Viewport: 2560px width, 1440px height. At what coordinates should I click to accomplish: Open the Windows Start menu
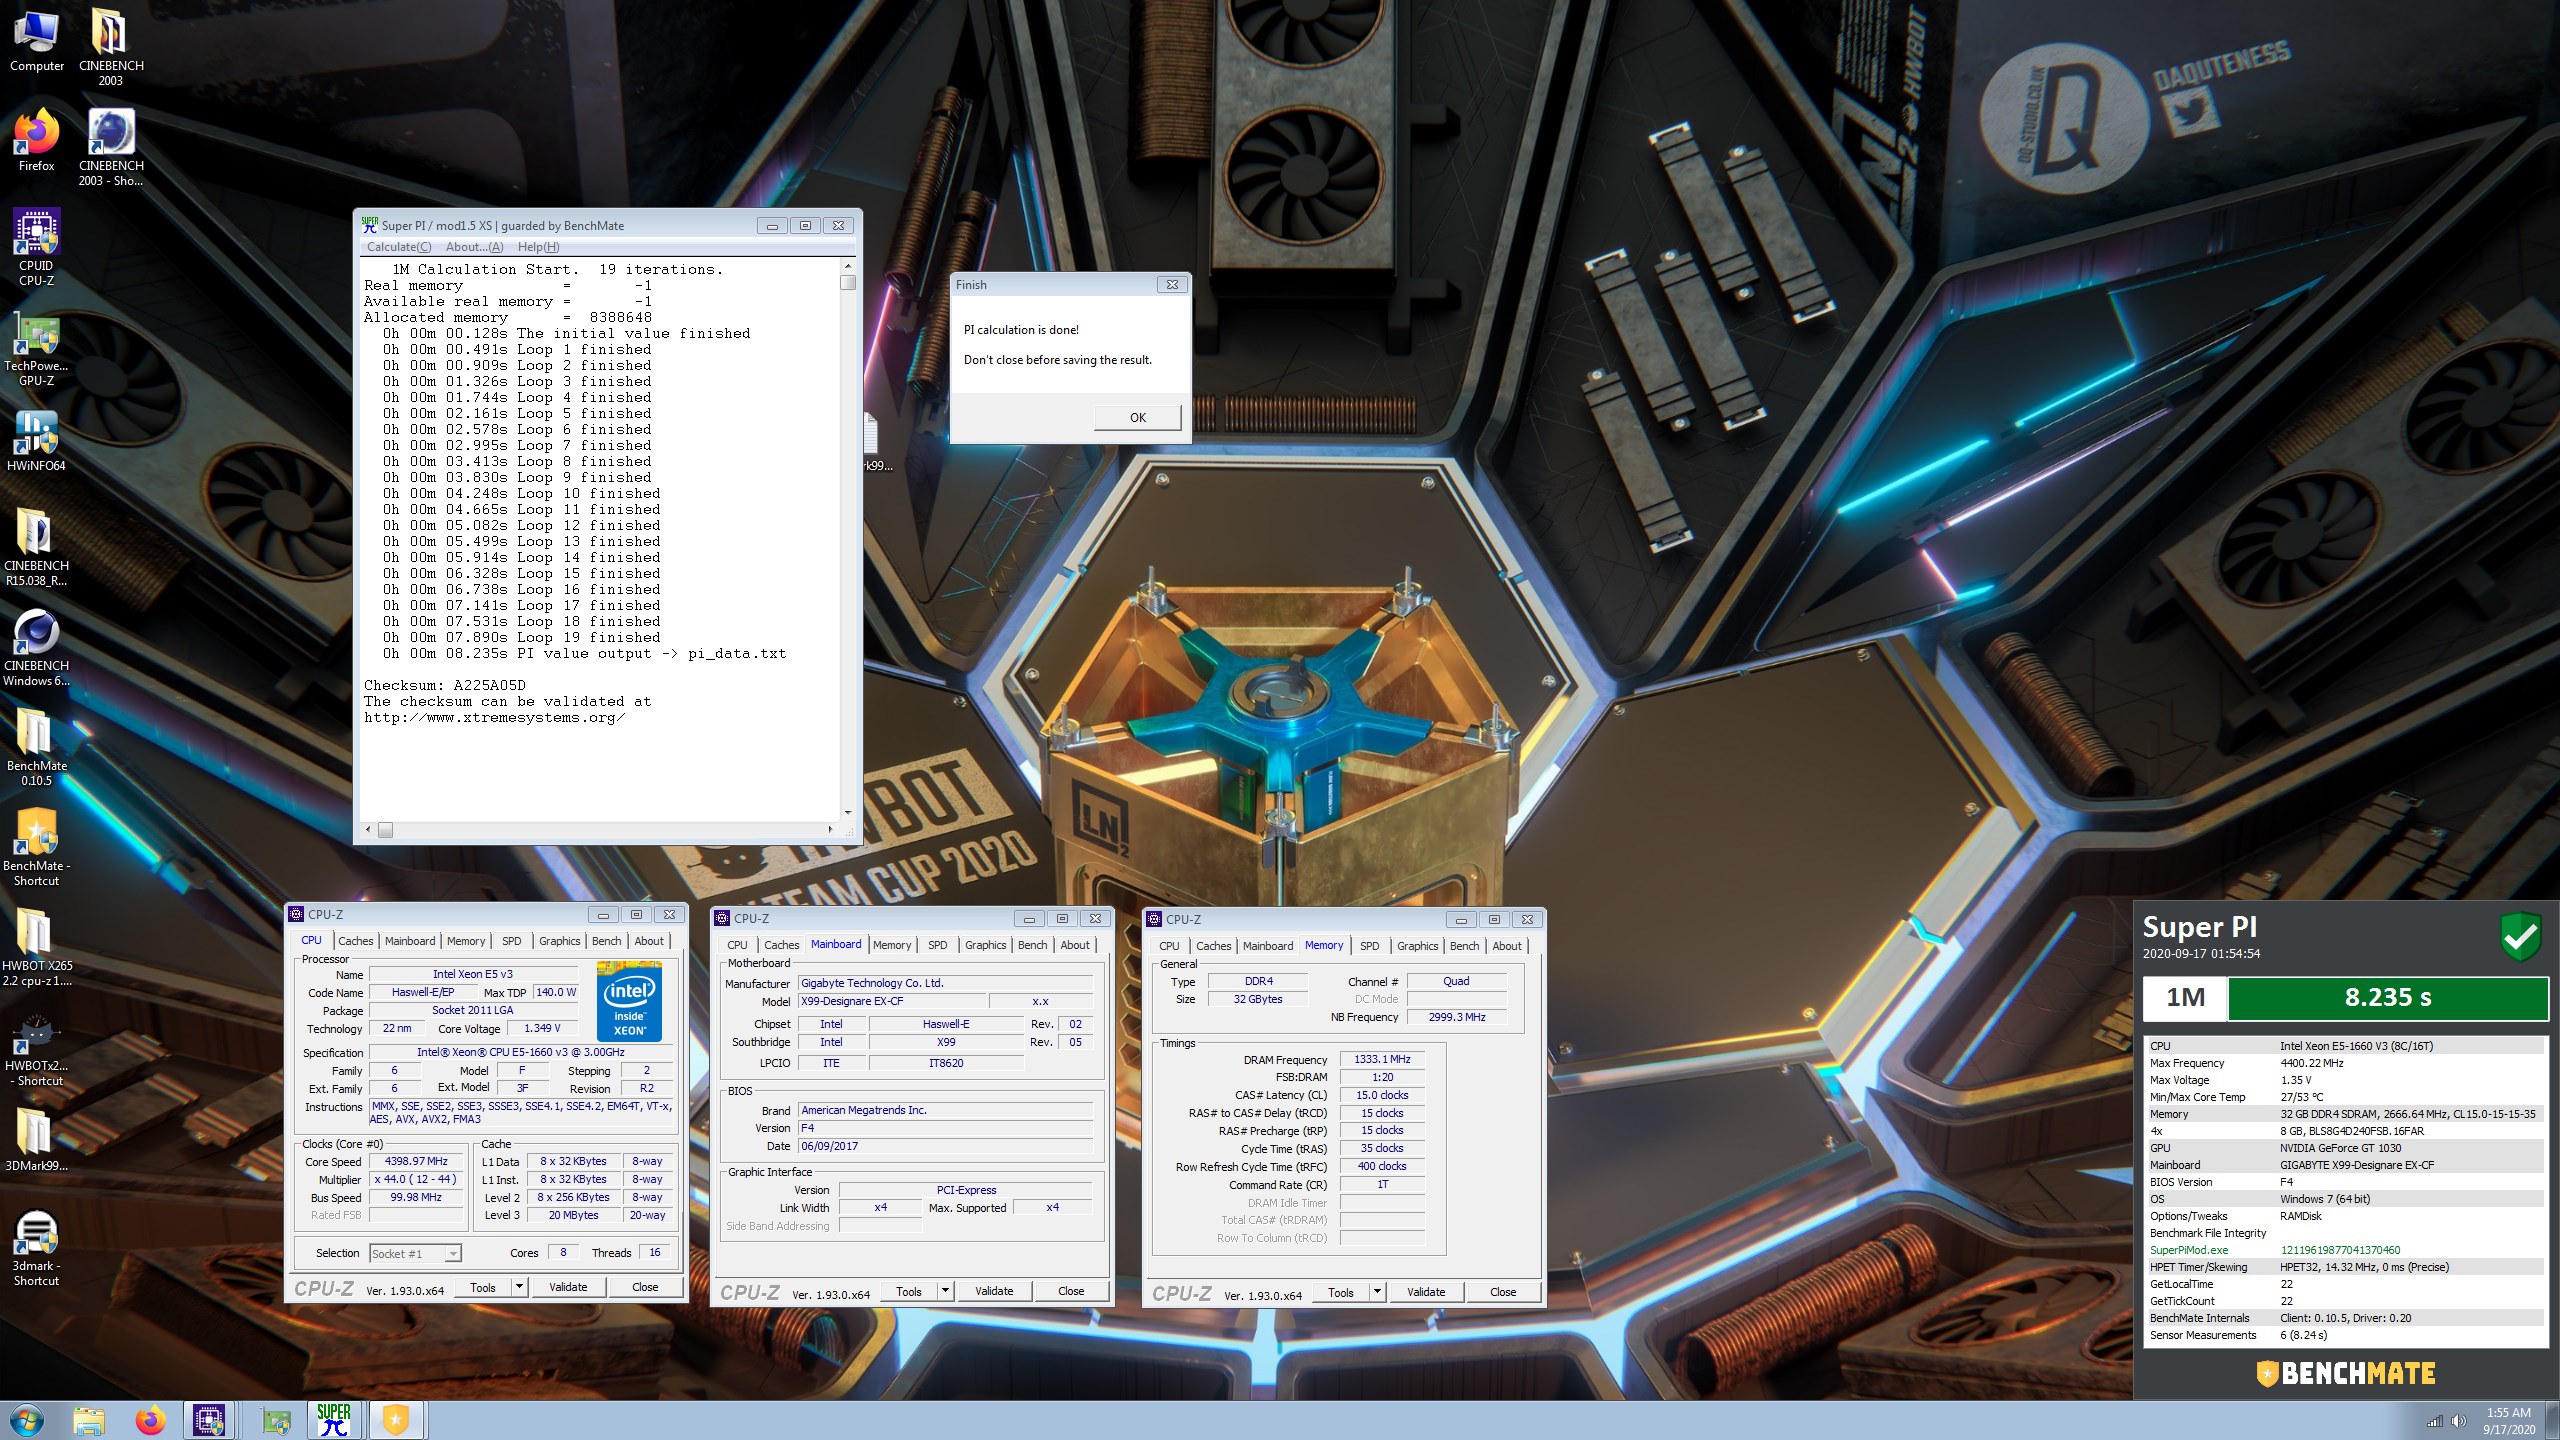click(26, 1420)
